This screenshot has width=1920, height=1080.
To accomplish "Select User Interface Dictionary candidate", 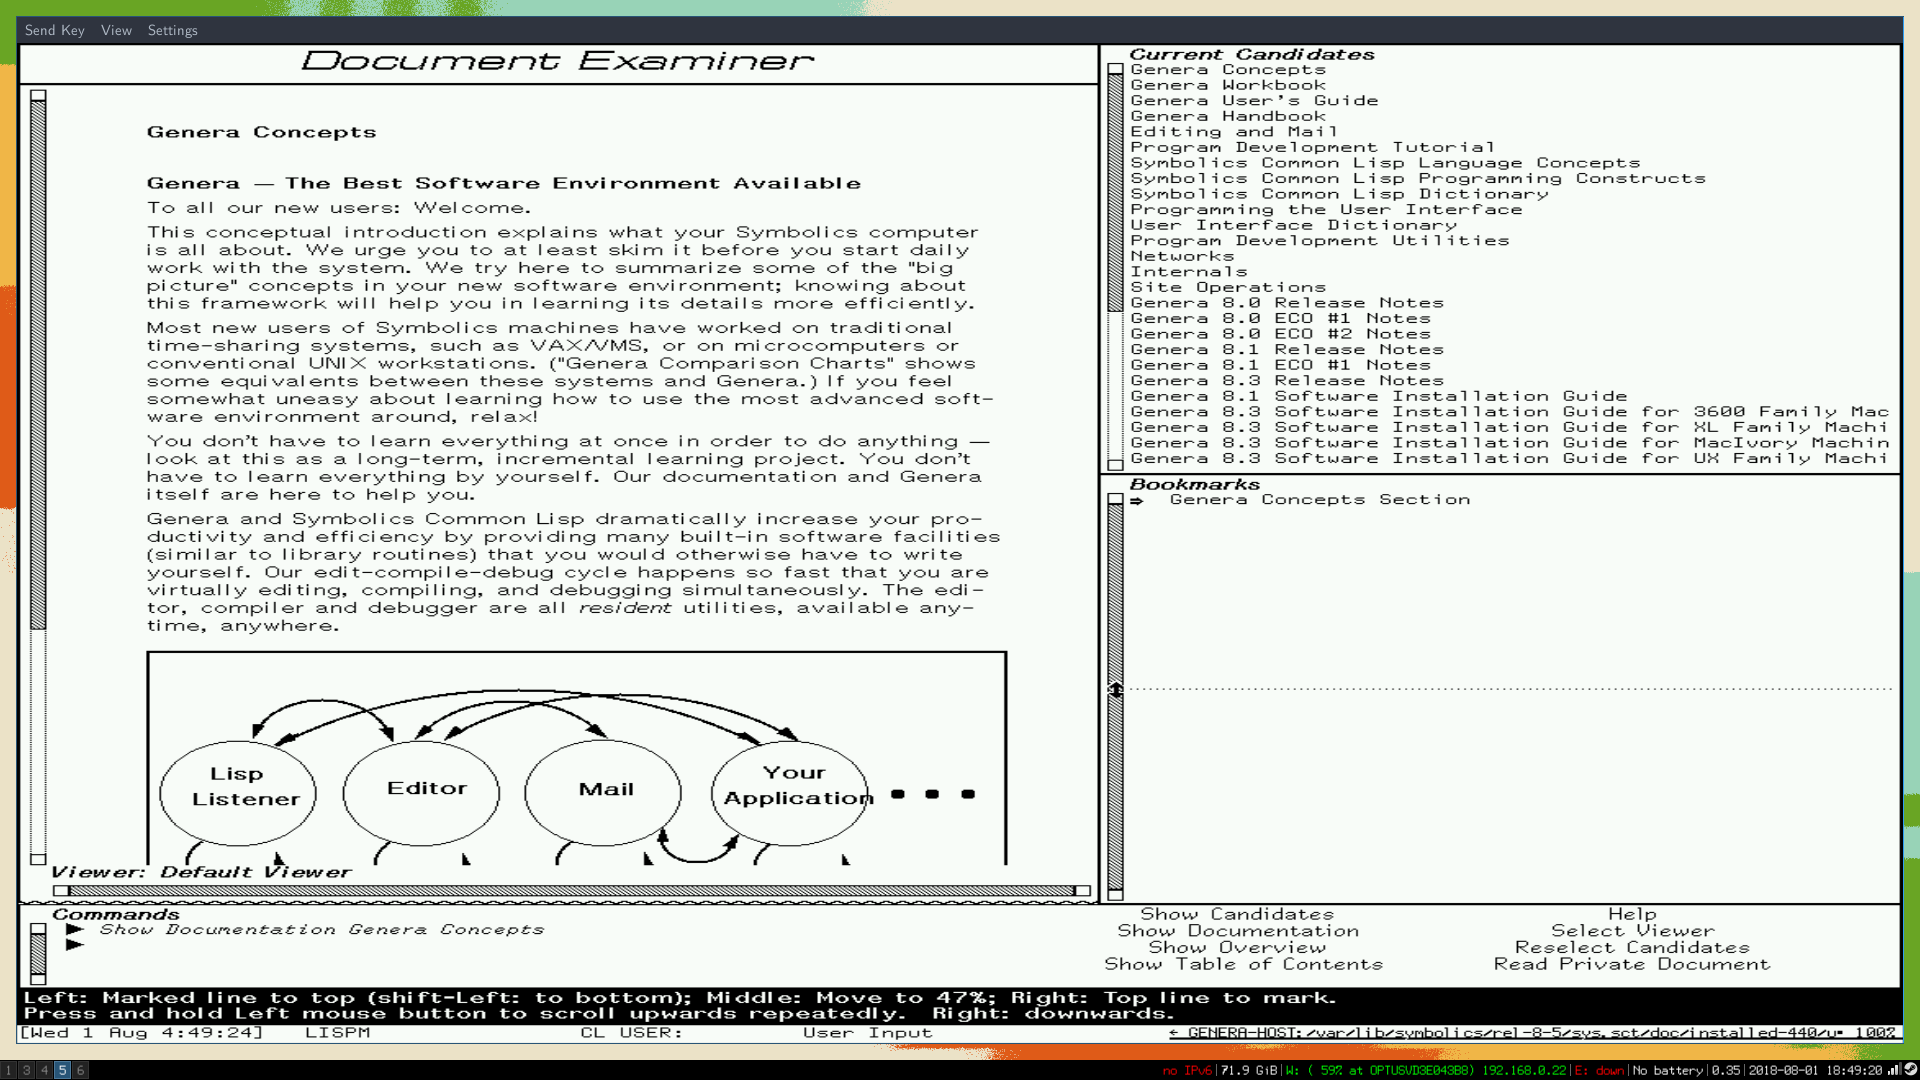I will 1293,225.
